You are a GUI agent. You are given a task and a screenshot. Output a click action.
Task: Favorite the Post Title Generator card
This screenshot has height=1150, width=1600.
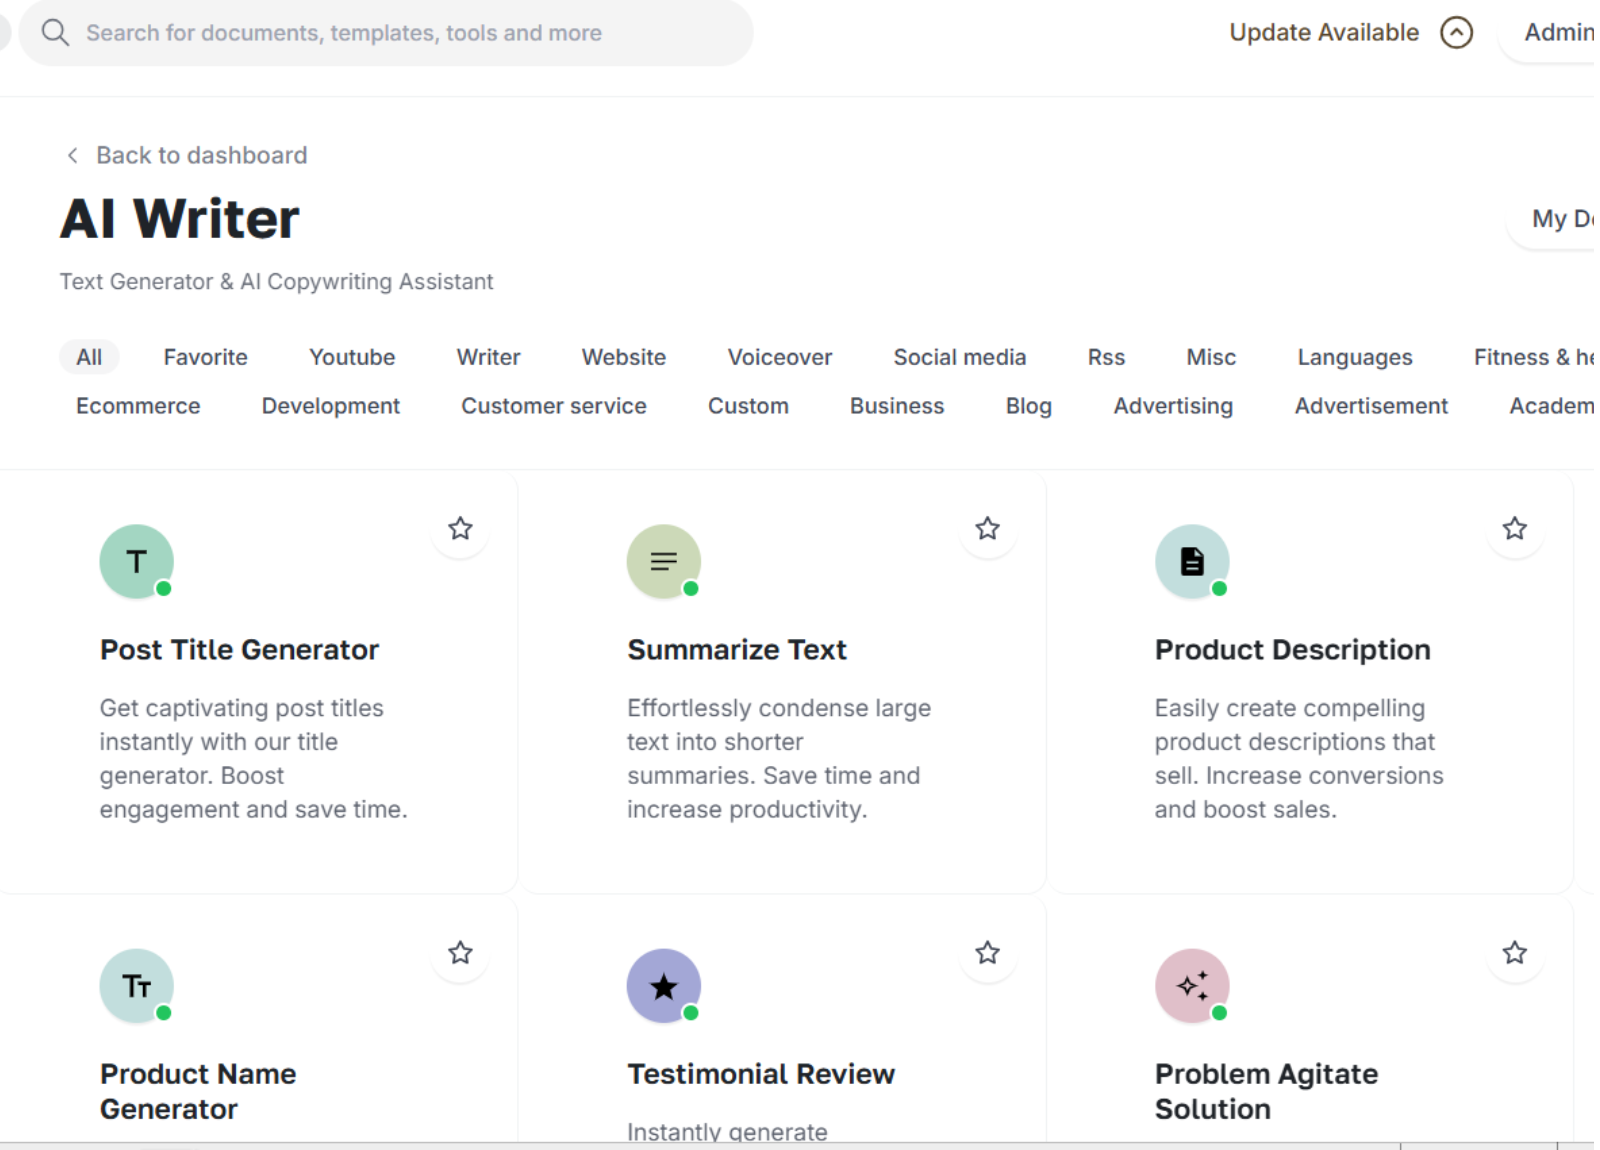[460, 528]
